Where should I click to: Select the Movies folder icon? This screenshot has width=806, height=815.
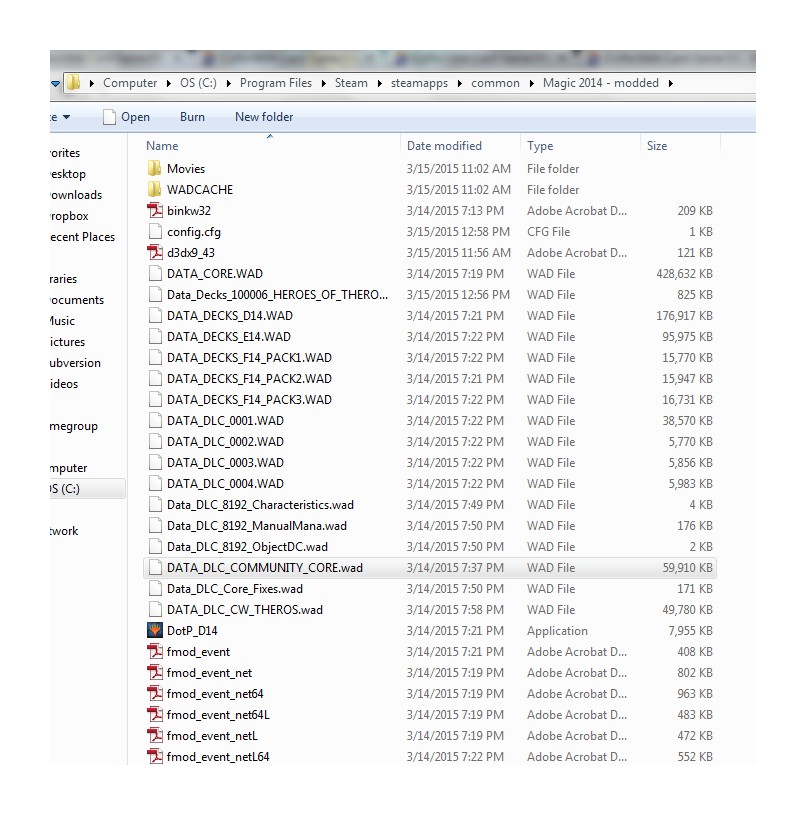pos(154,169)
